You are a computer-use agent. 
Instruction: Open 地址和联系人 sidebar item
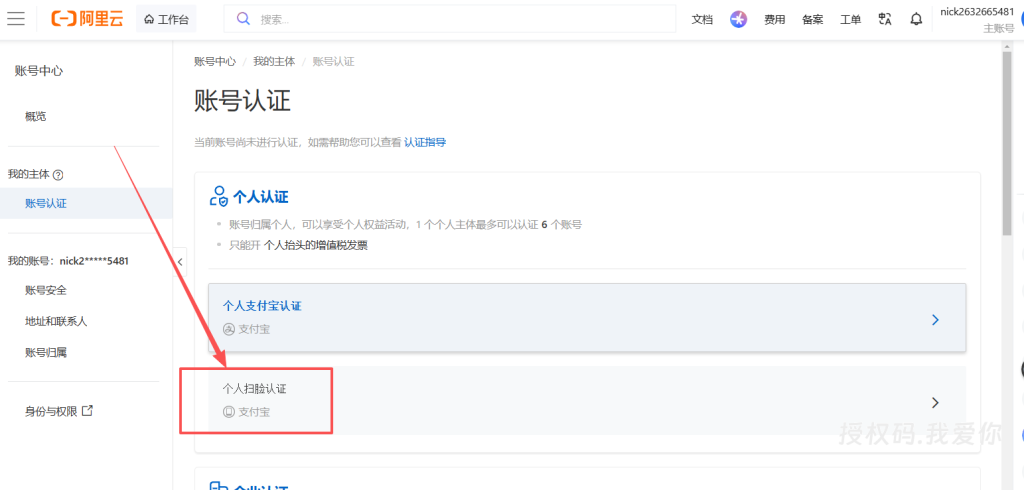pyautogui.click(x=56, y=321)
